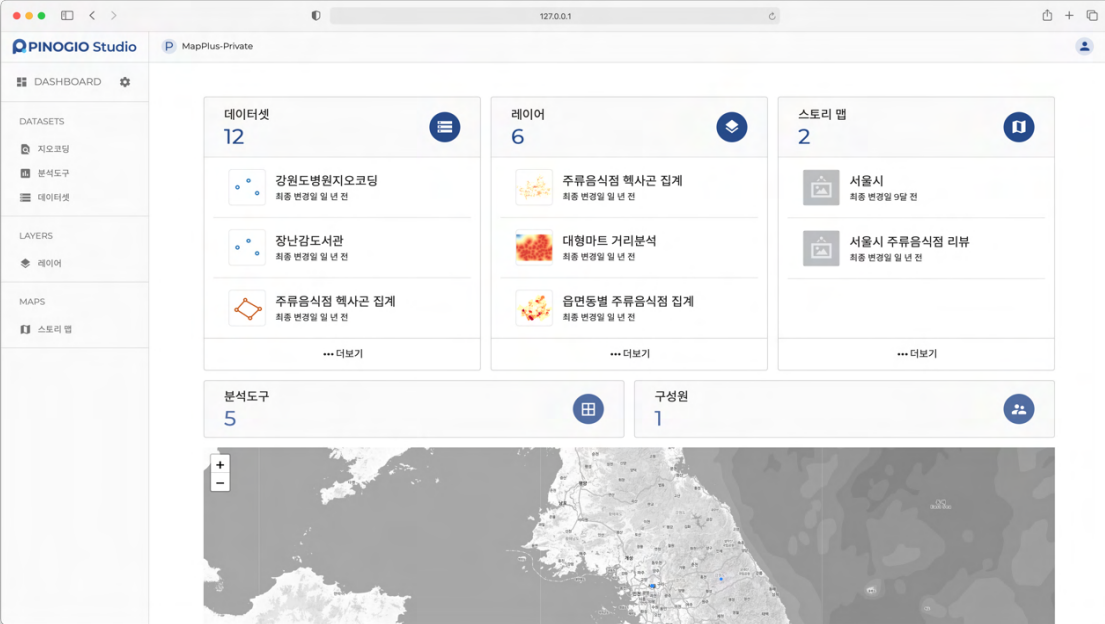Show more story maps via 더보기

tap(916, 354)
